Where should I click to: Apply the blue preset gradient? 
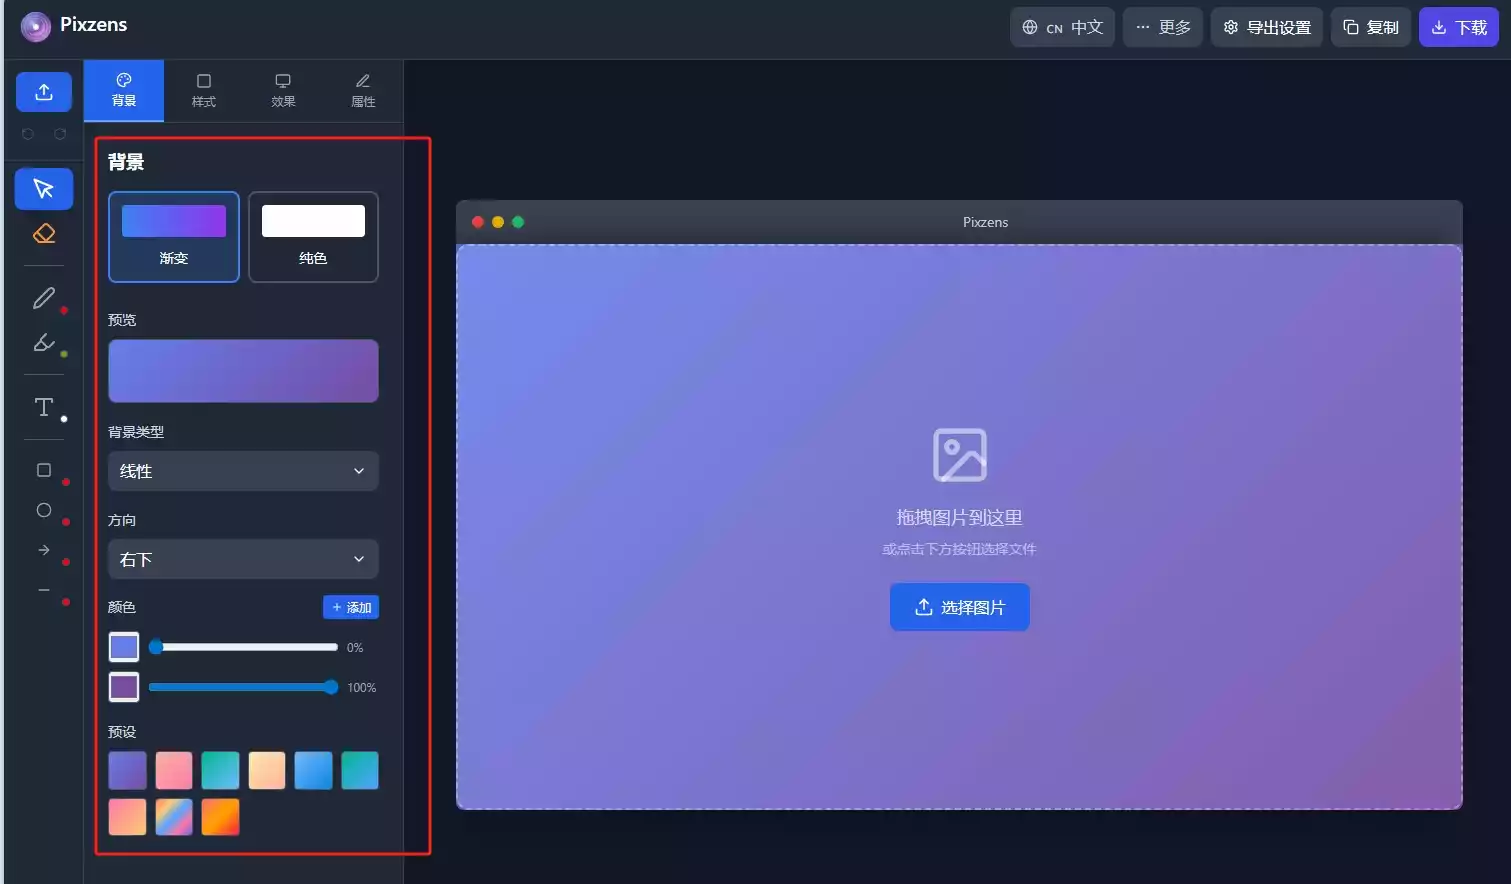[313, 770]
